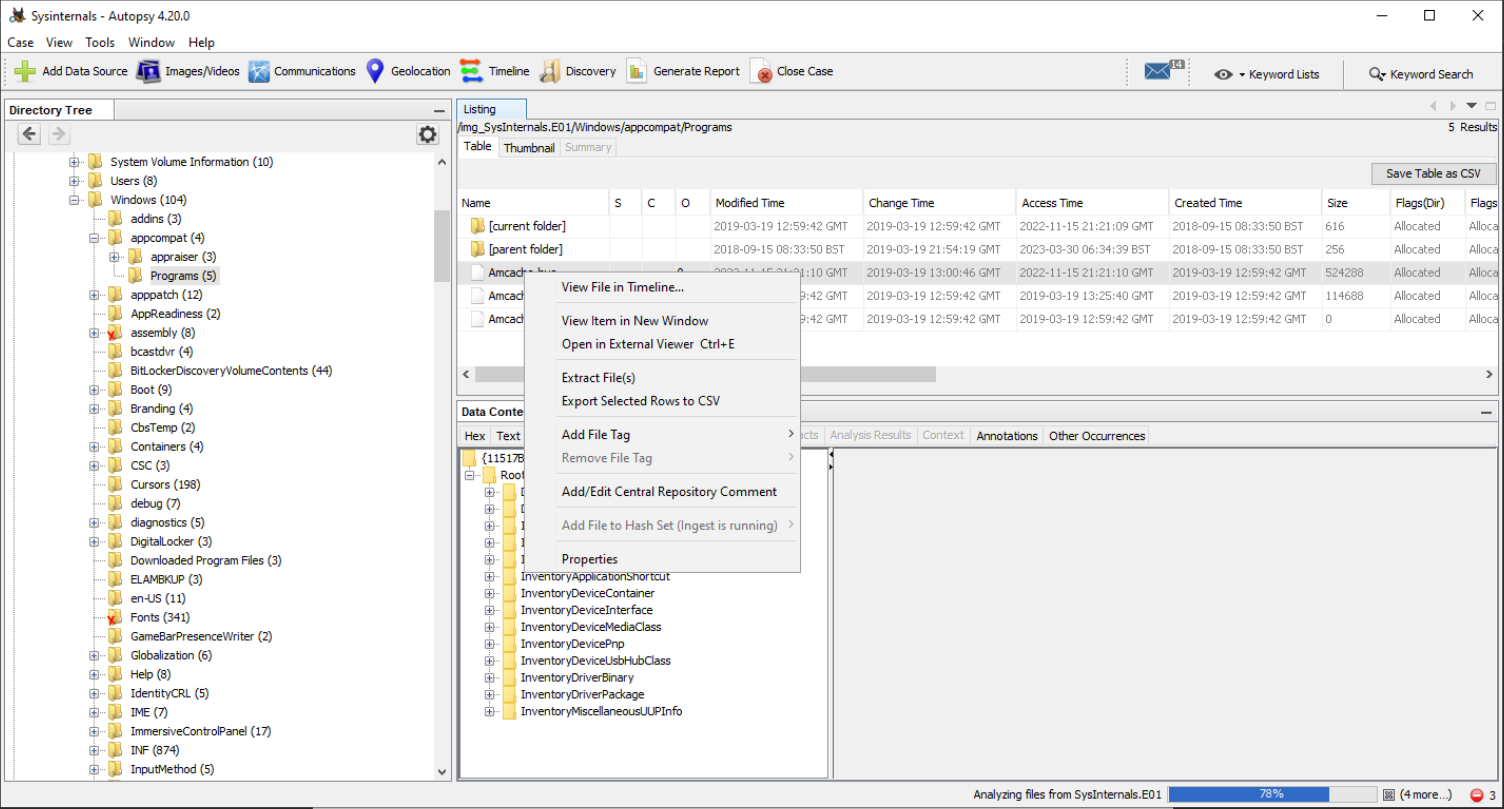This screenshot has width=1504, height=809.
Task: Maximize the listing pane window
Action: pyautogui.click(x=1490, y=106)
